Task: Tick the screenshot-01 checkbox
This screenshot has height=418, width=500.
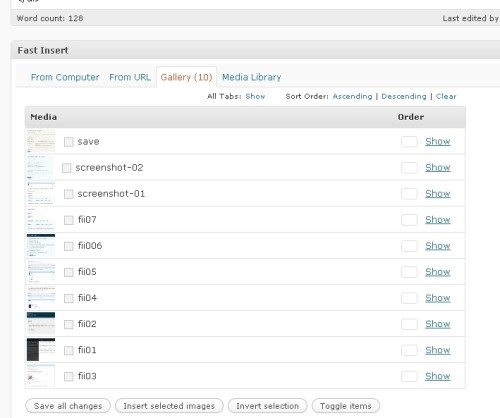Action: [69, 194]
